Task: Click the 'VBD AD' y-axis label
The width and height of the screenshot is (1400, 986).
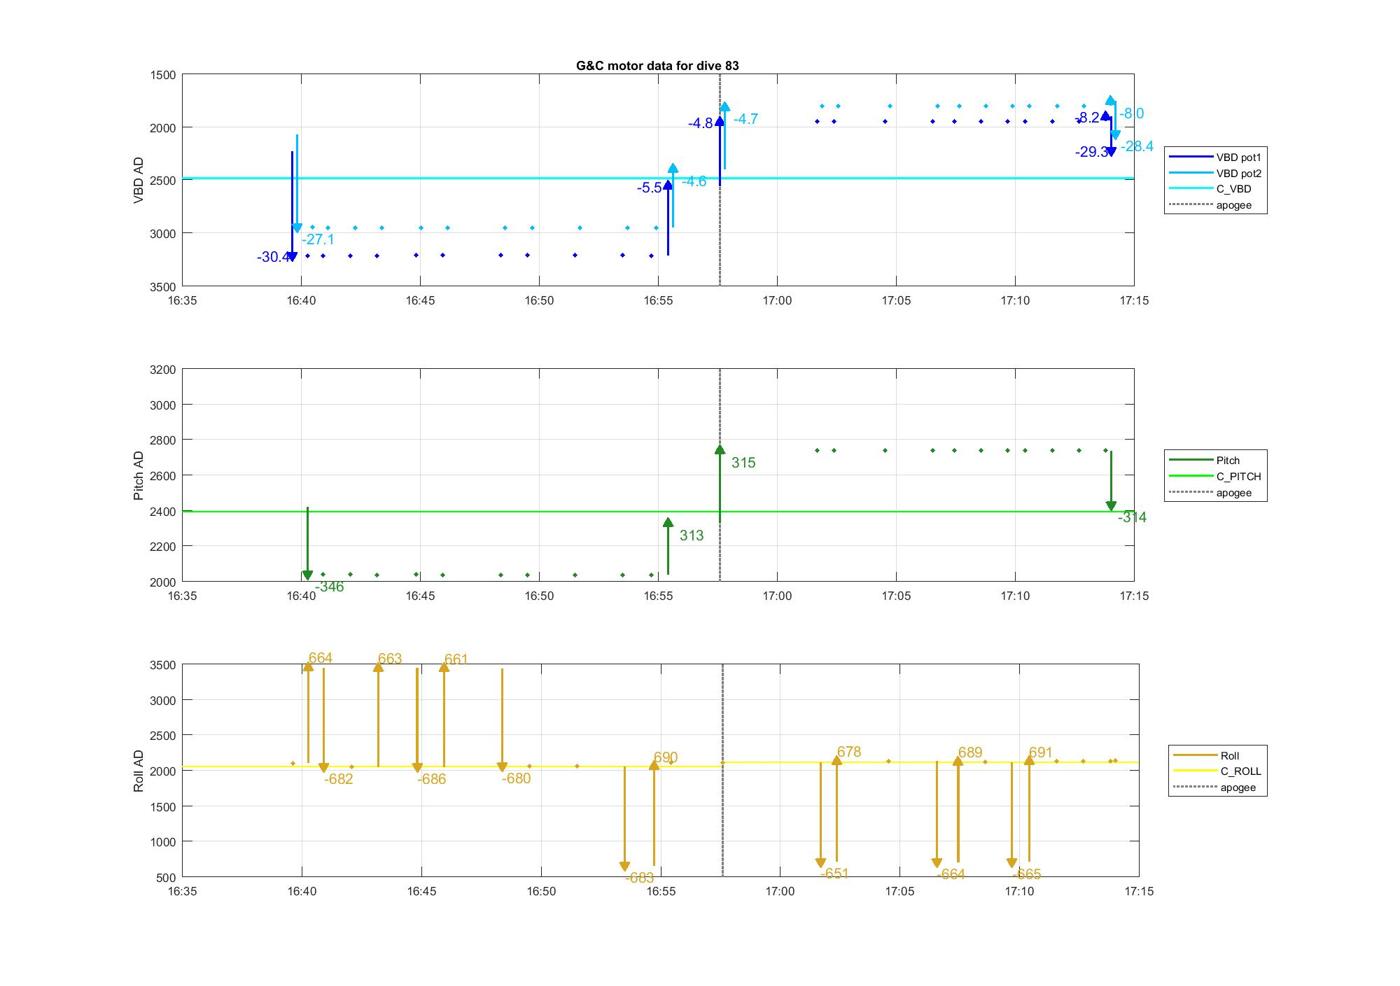Action: pos(139,180)
